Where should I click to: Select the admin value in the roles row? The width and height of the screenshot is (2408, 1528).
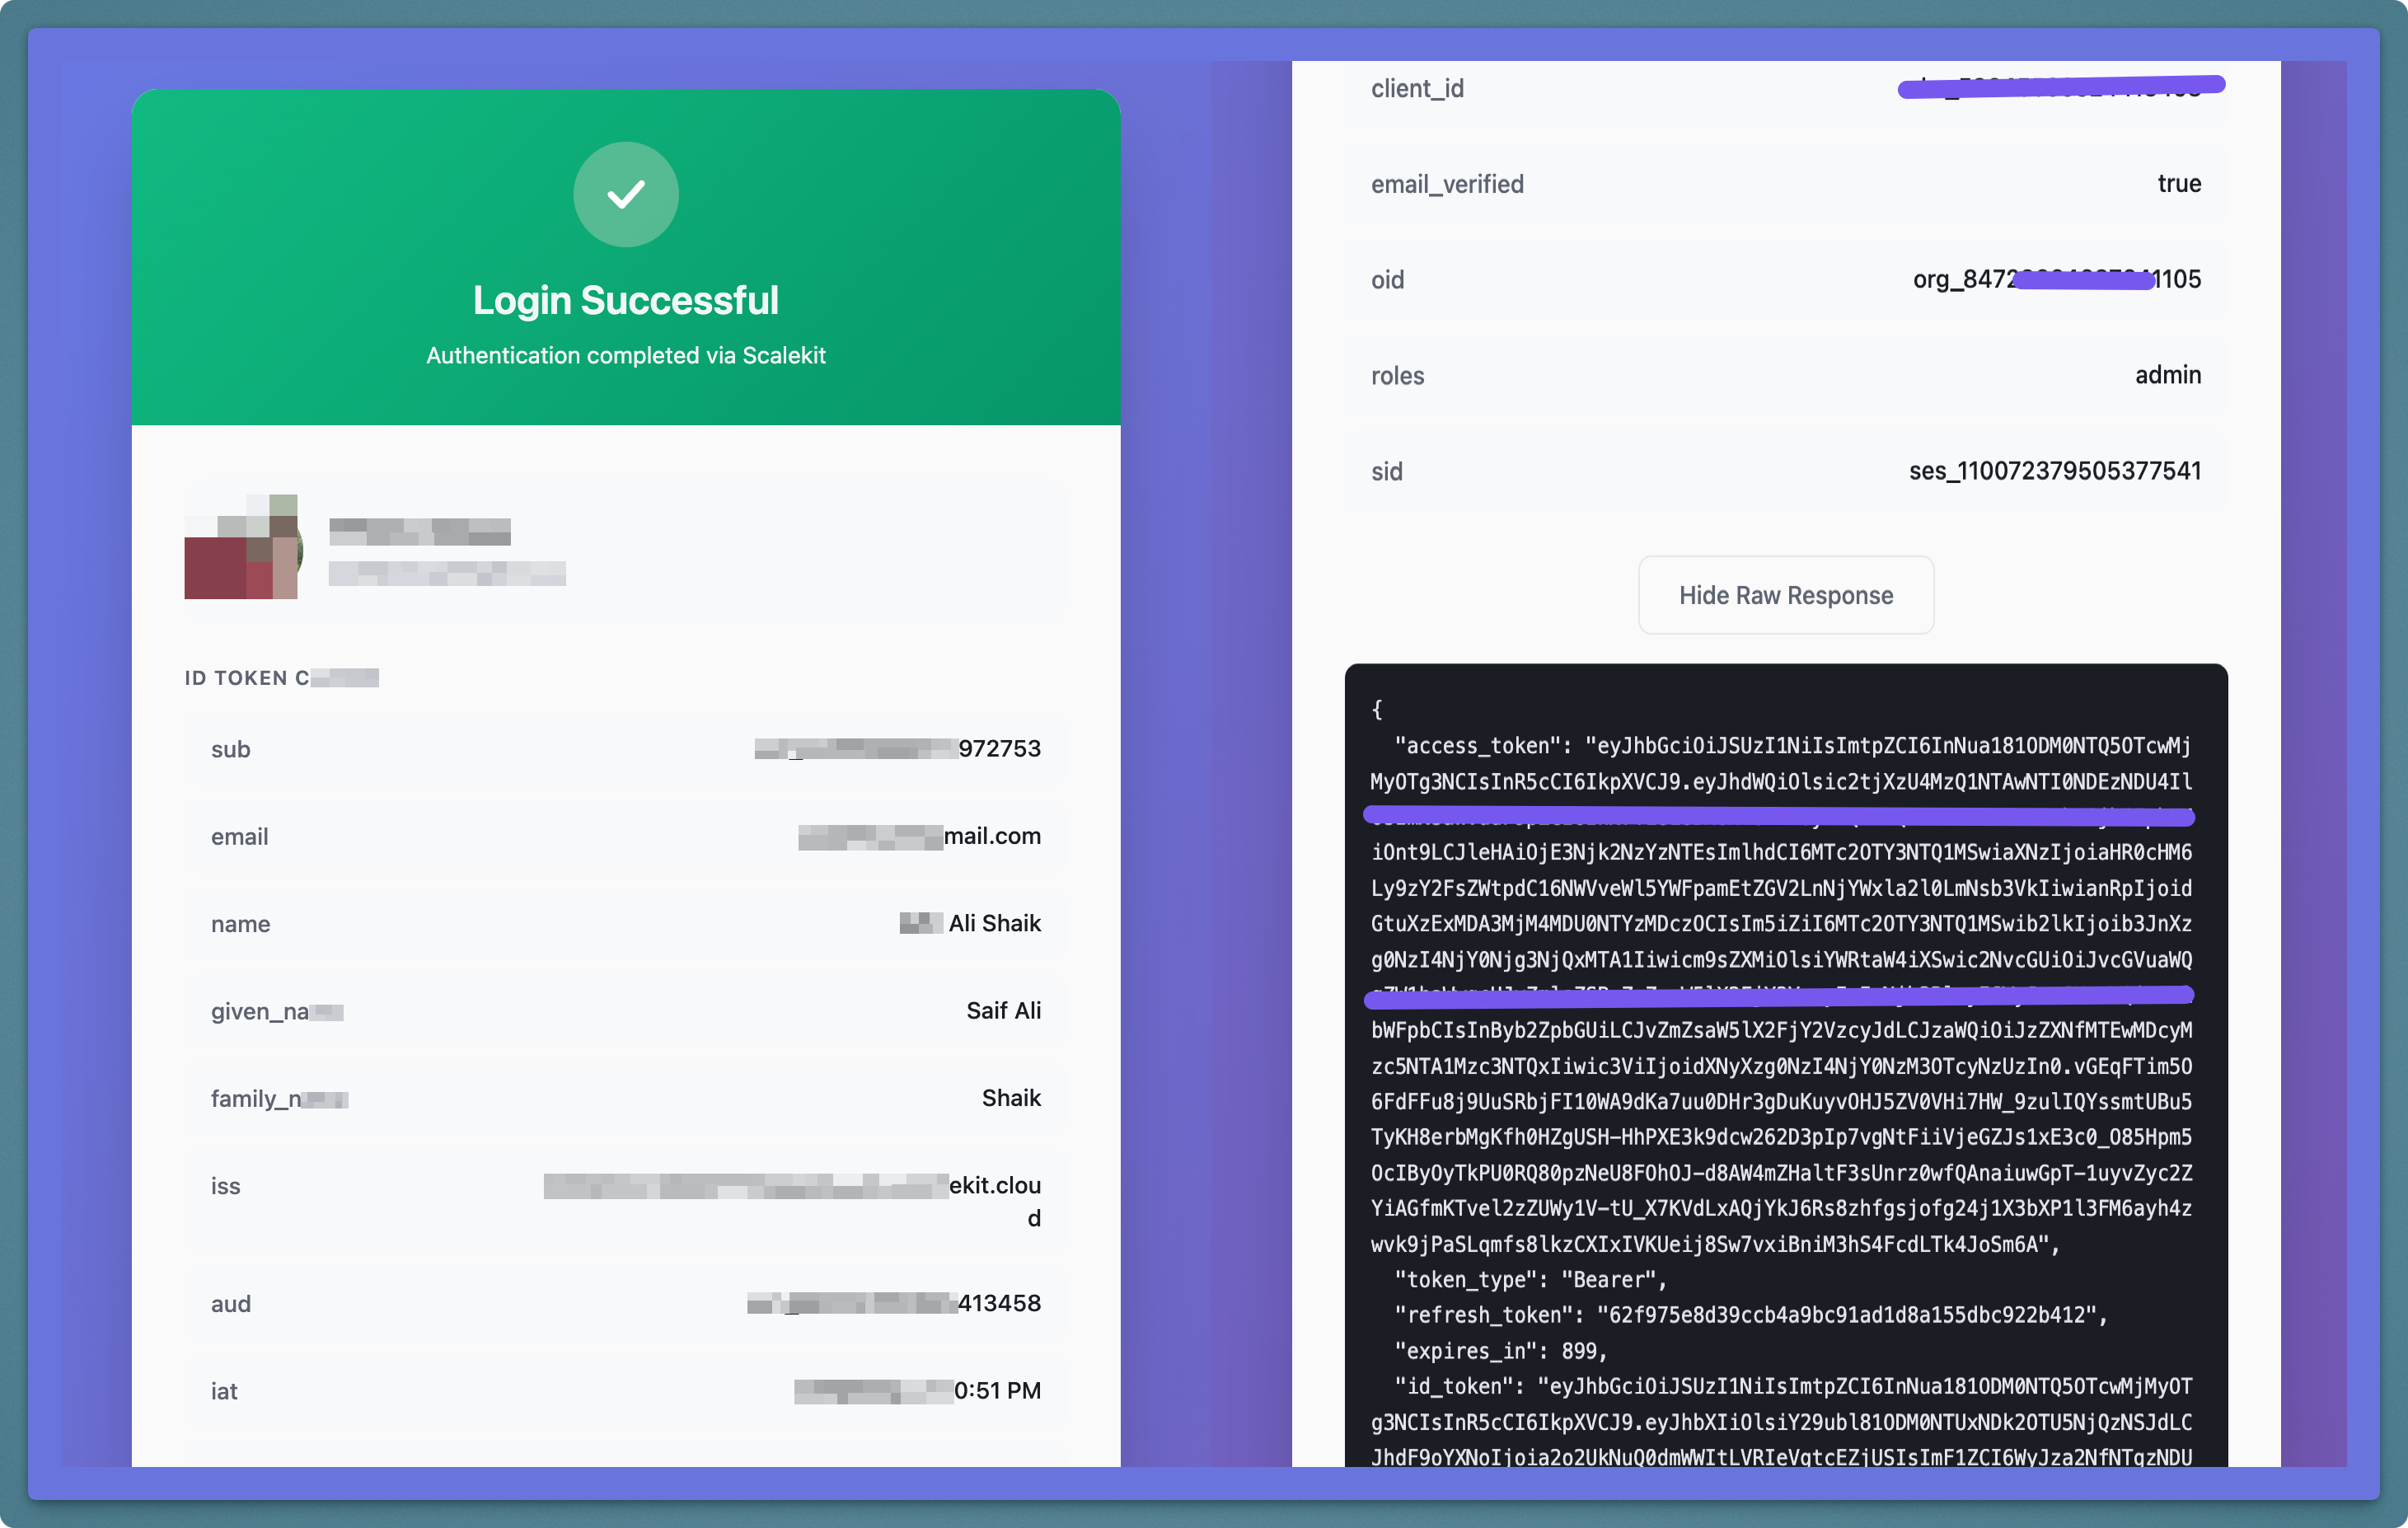pos(2167,375)
